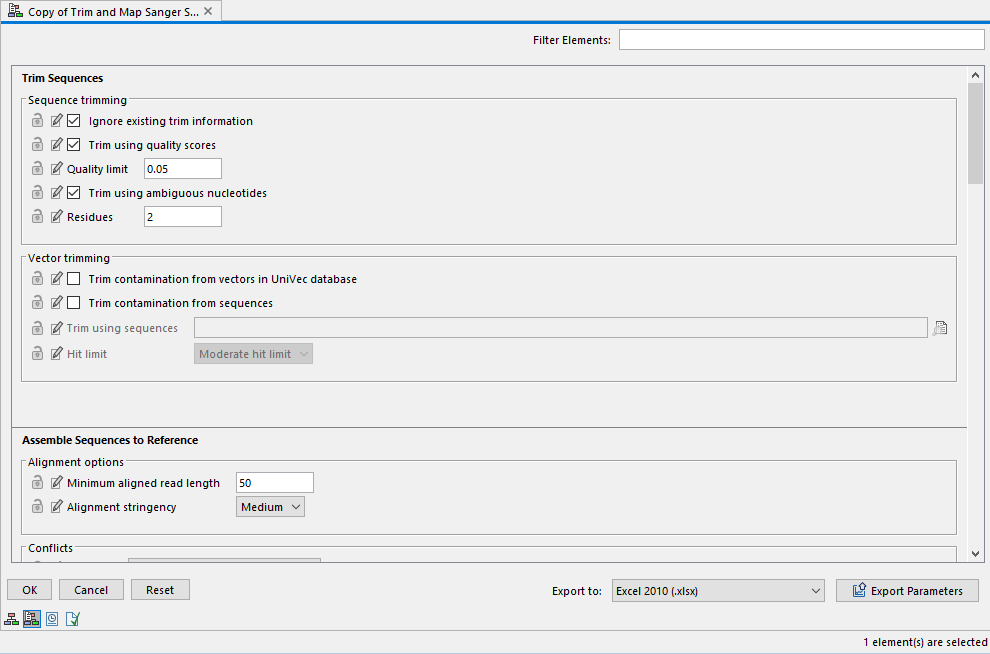Close the Copy of Trim workflow tab

point(208,11)
